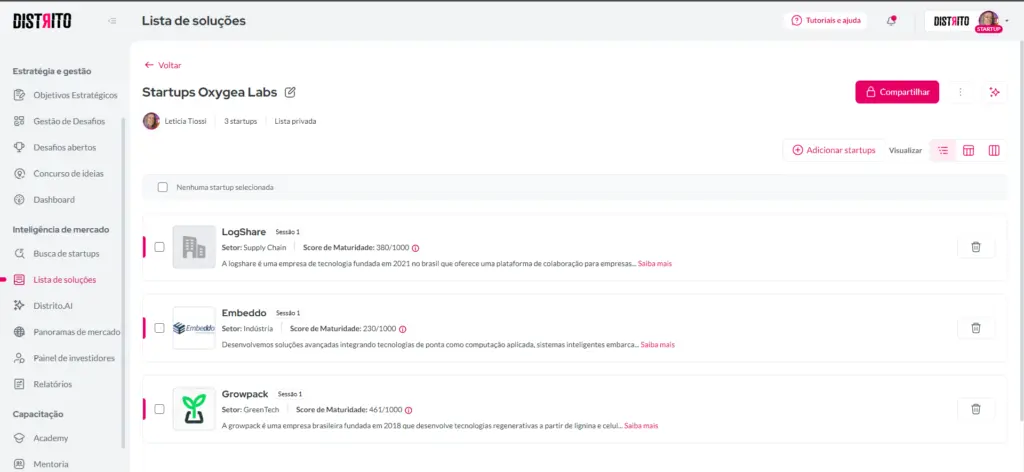Click the info icon beside Growpack's score 461/1000

pos(409,410)
